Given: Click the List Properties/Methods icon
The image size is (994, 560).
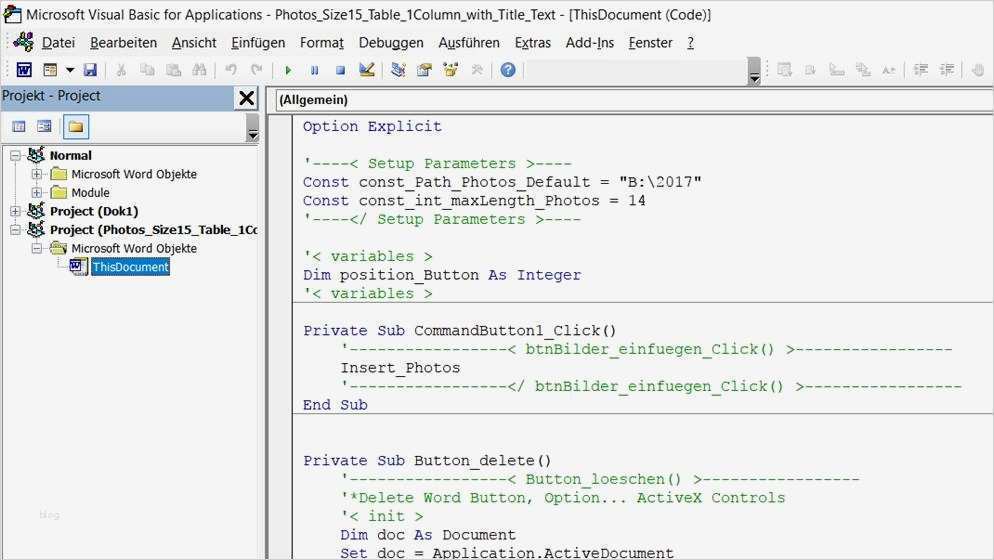Looking at the screenshot, I should [x=785, y=70].
